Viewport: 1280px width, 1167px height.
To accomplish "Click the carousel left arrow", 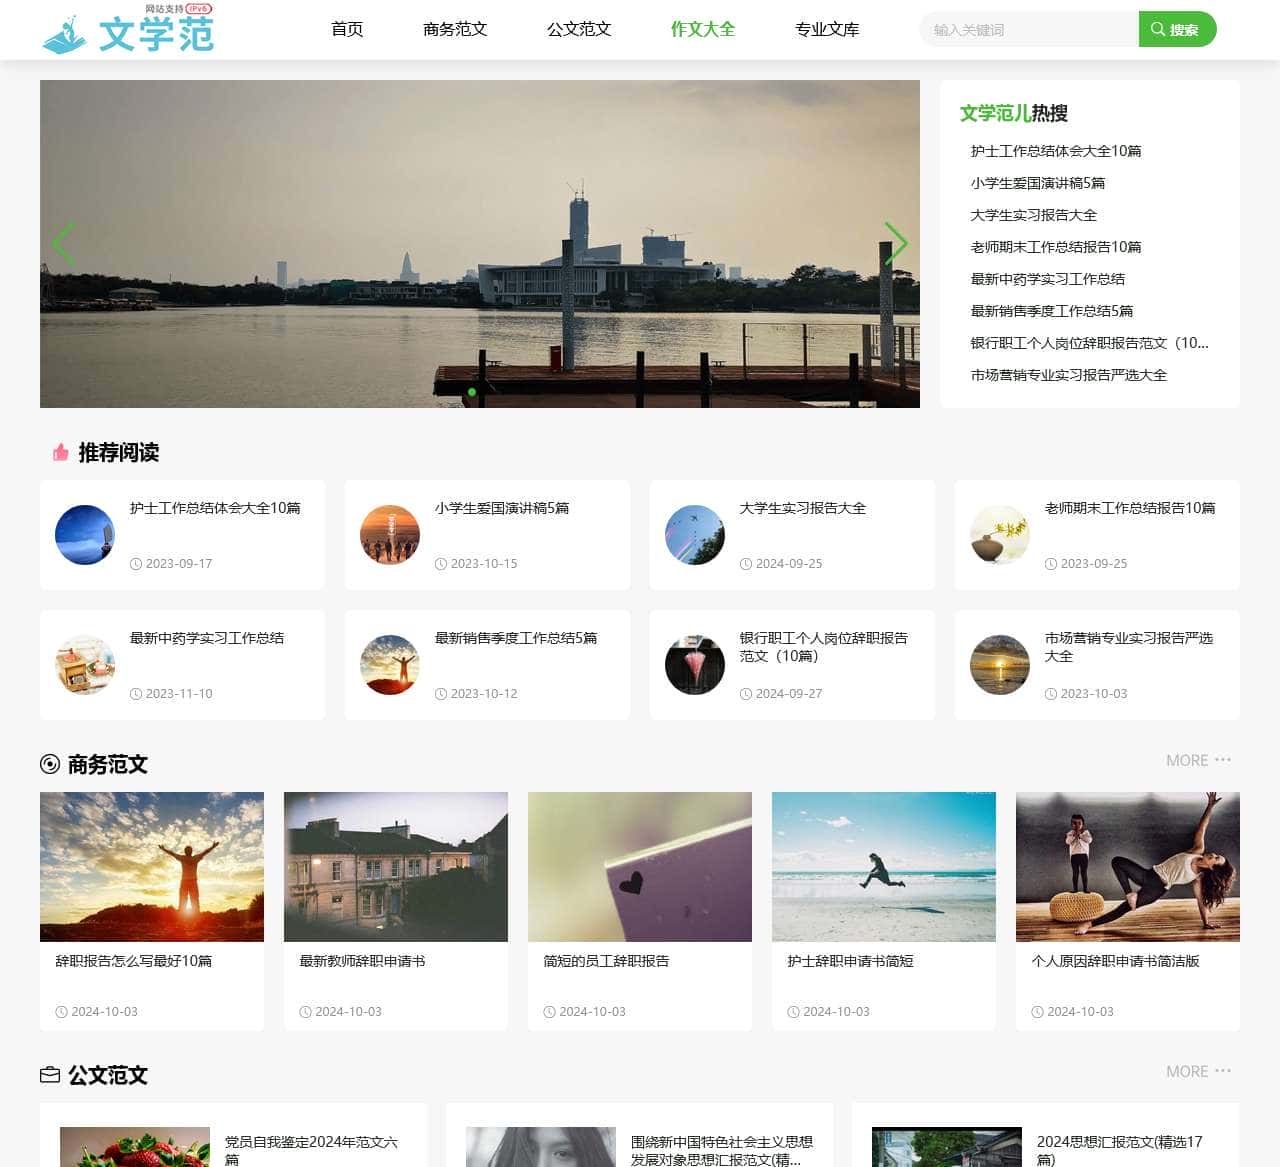I will [63, 243].
